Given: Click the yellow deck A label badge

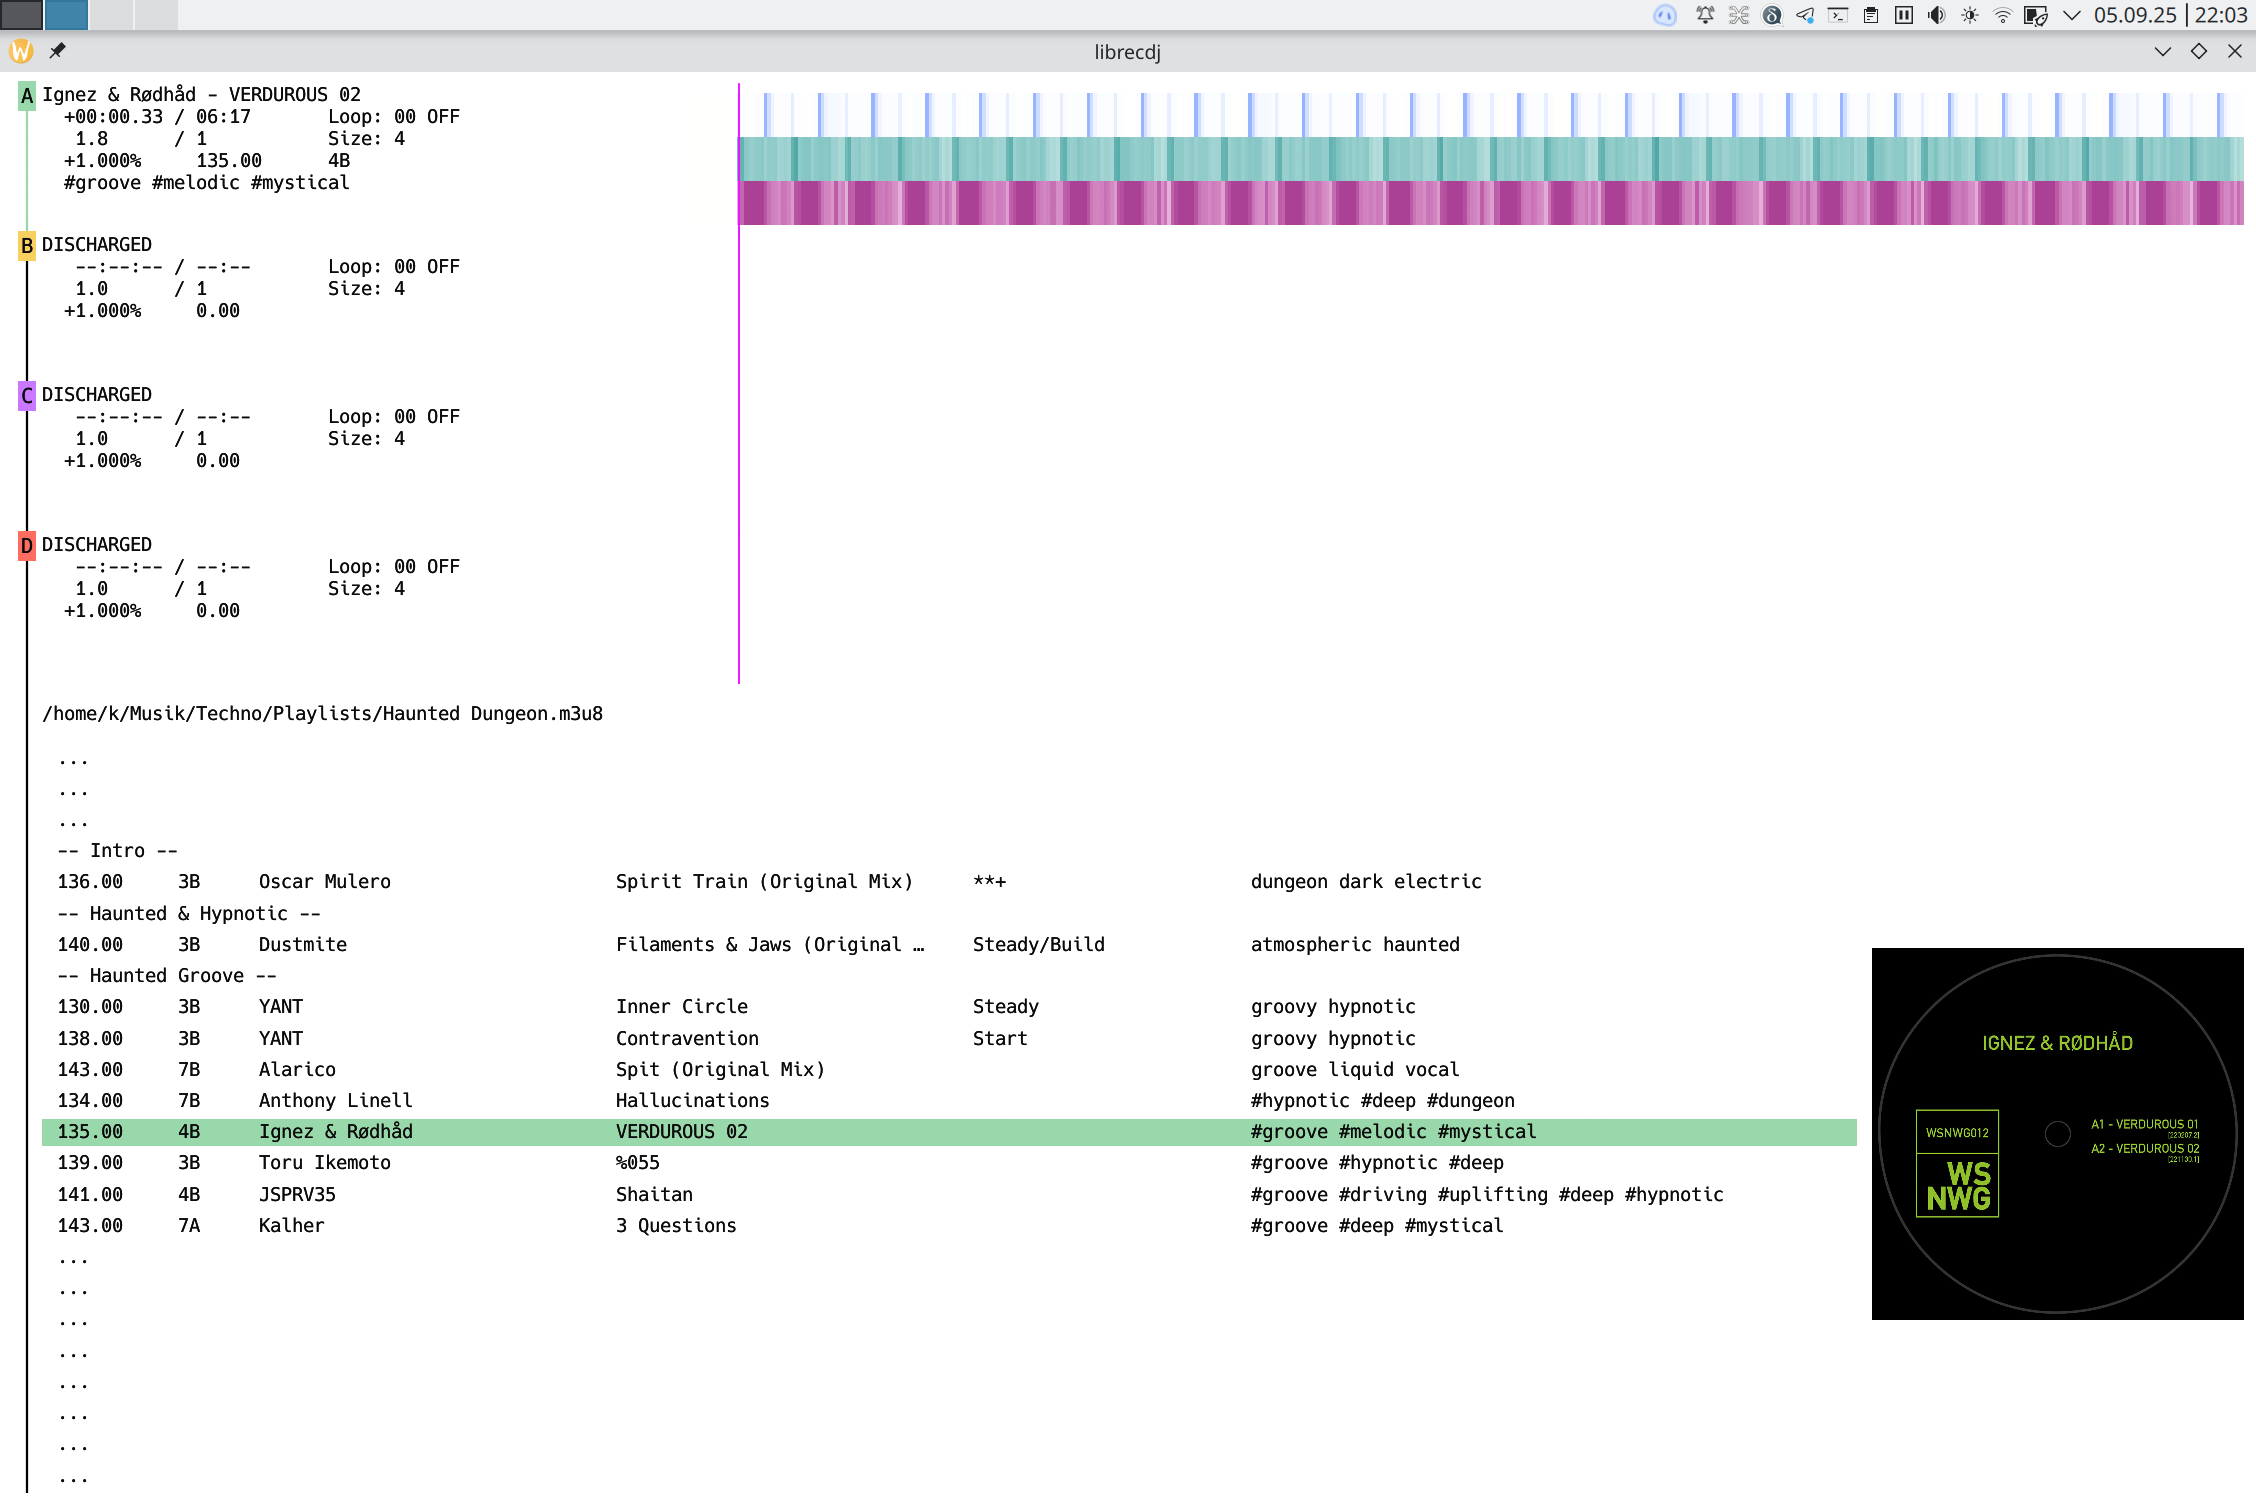Looking at the screenshot, I should pyautogui.click(x=27, y=95).
